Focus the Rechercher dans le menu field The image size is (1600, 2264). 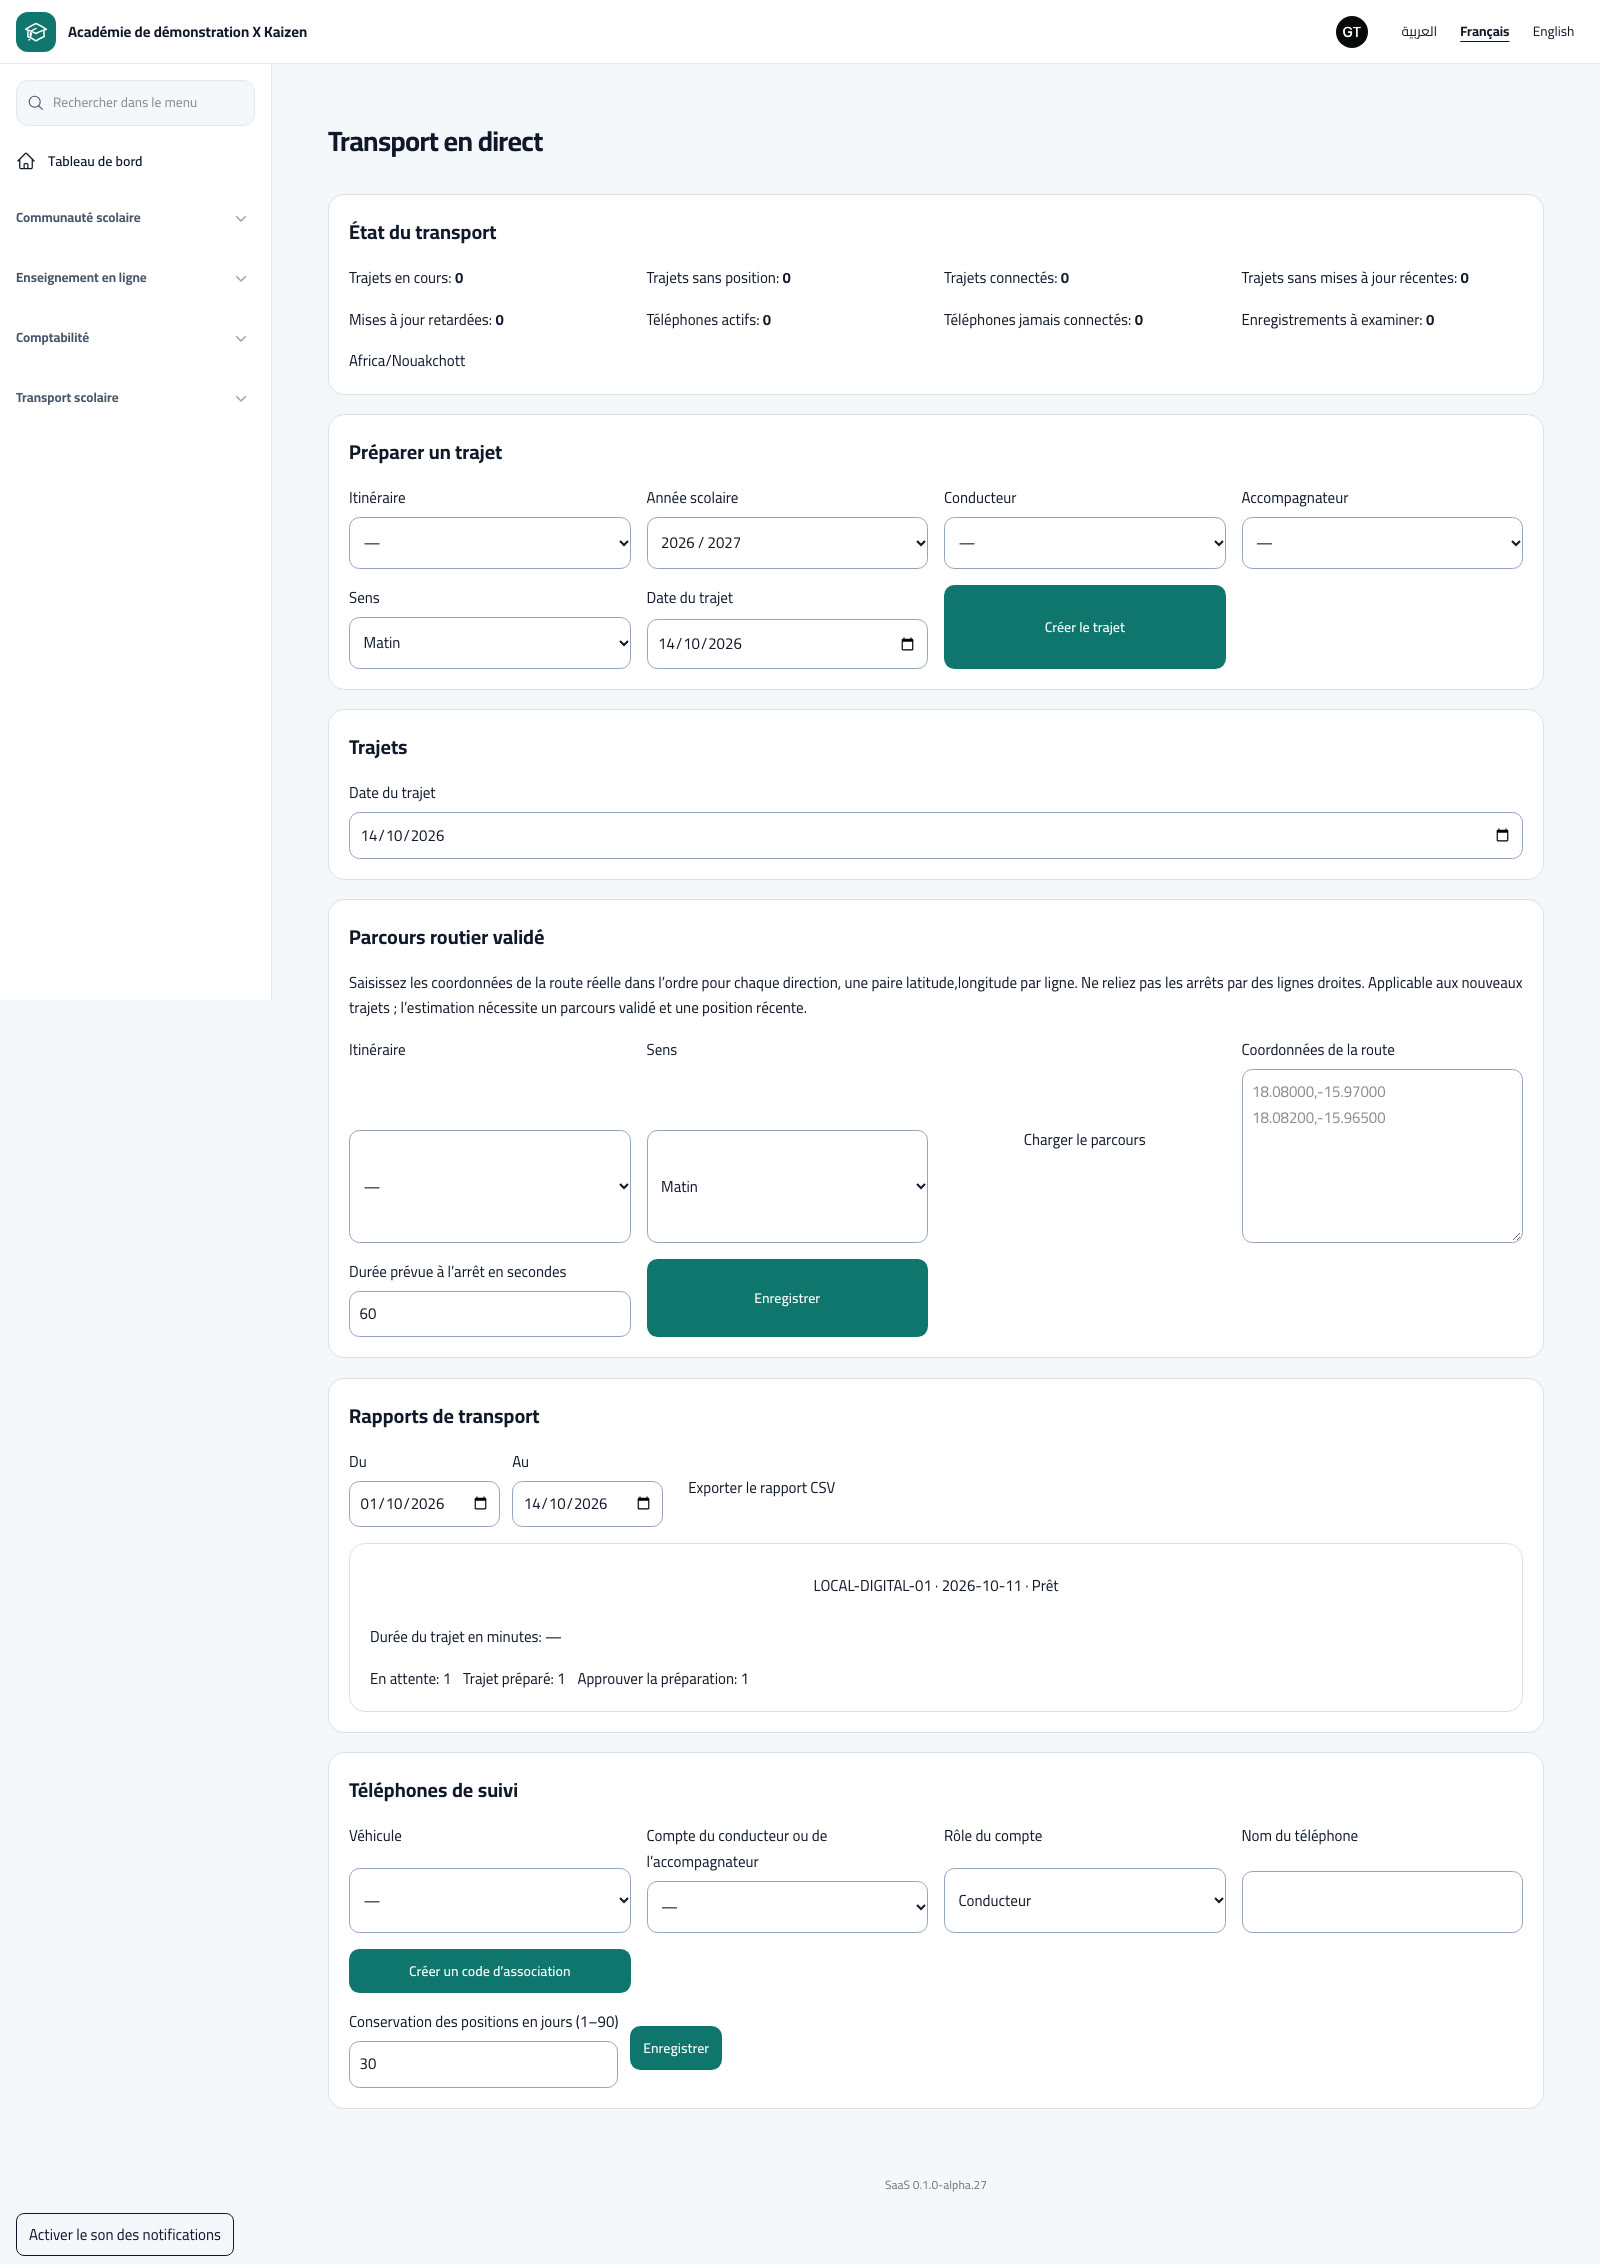[x=135, y=103]
